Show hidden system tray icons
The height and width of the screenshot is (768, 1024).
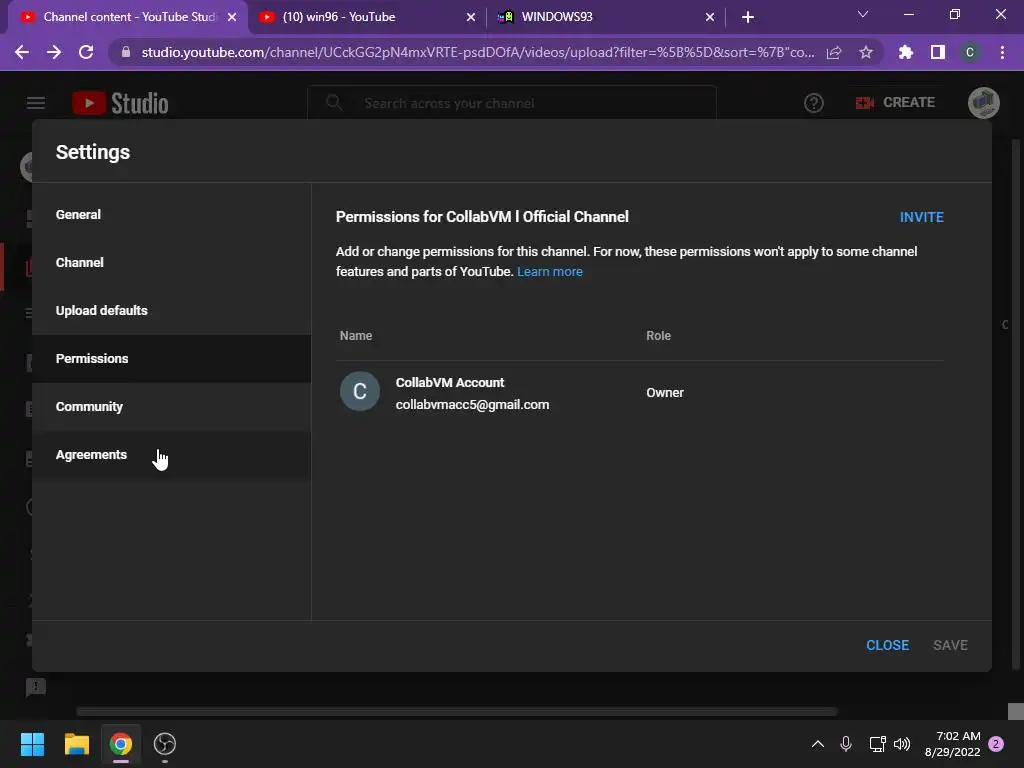(x=818, y=744)
